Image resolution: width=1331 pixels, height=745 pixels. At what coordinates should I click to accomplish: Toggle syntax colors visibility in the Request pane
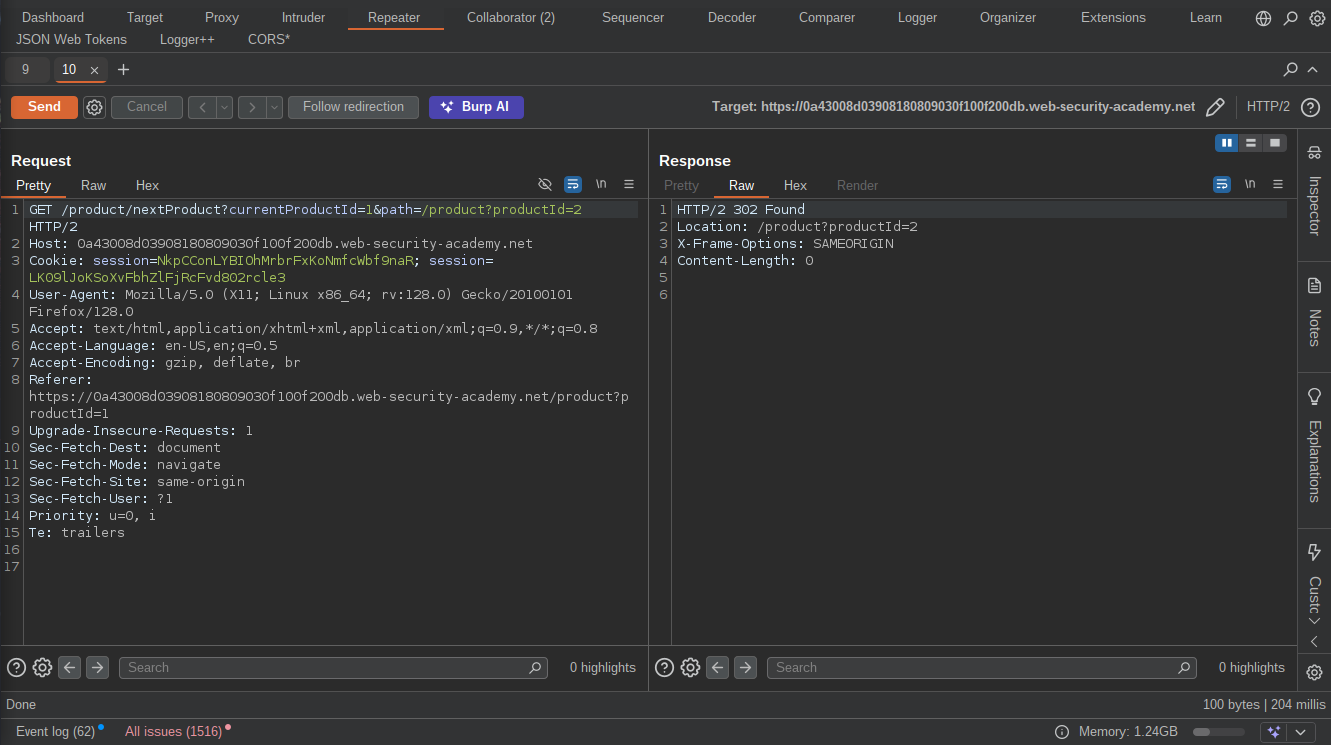pos(545,184)
